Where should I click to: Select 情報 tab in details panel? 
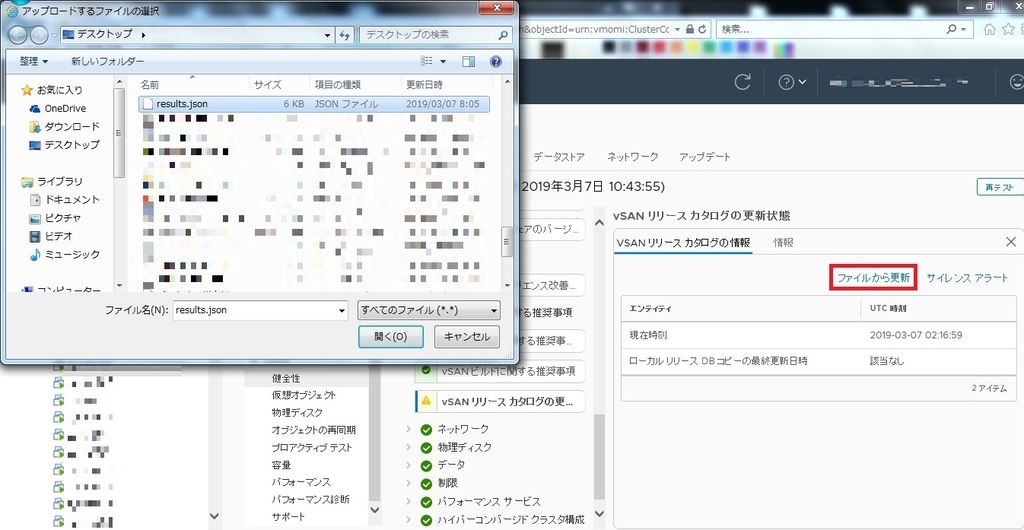[783, 242]
